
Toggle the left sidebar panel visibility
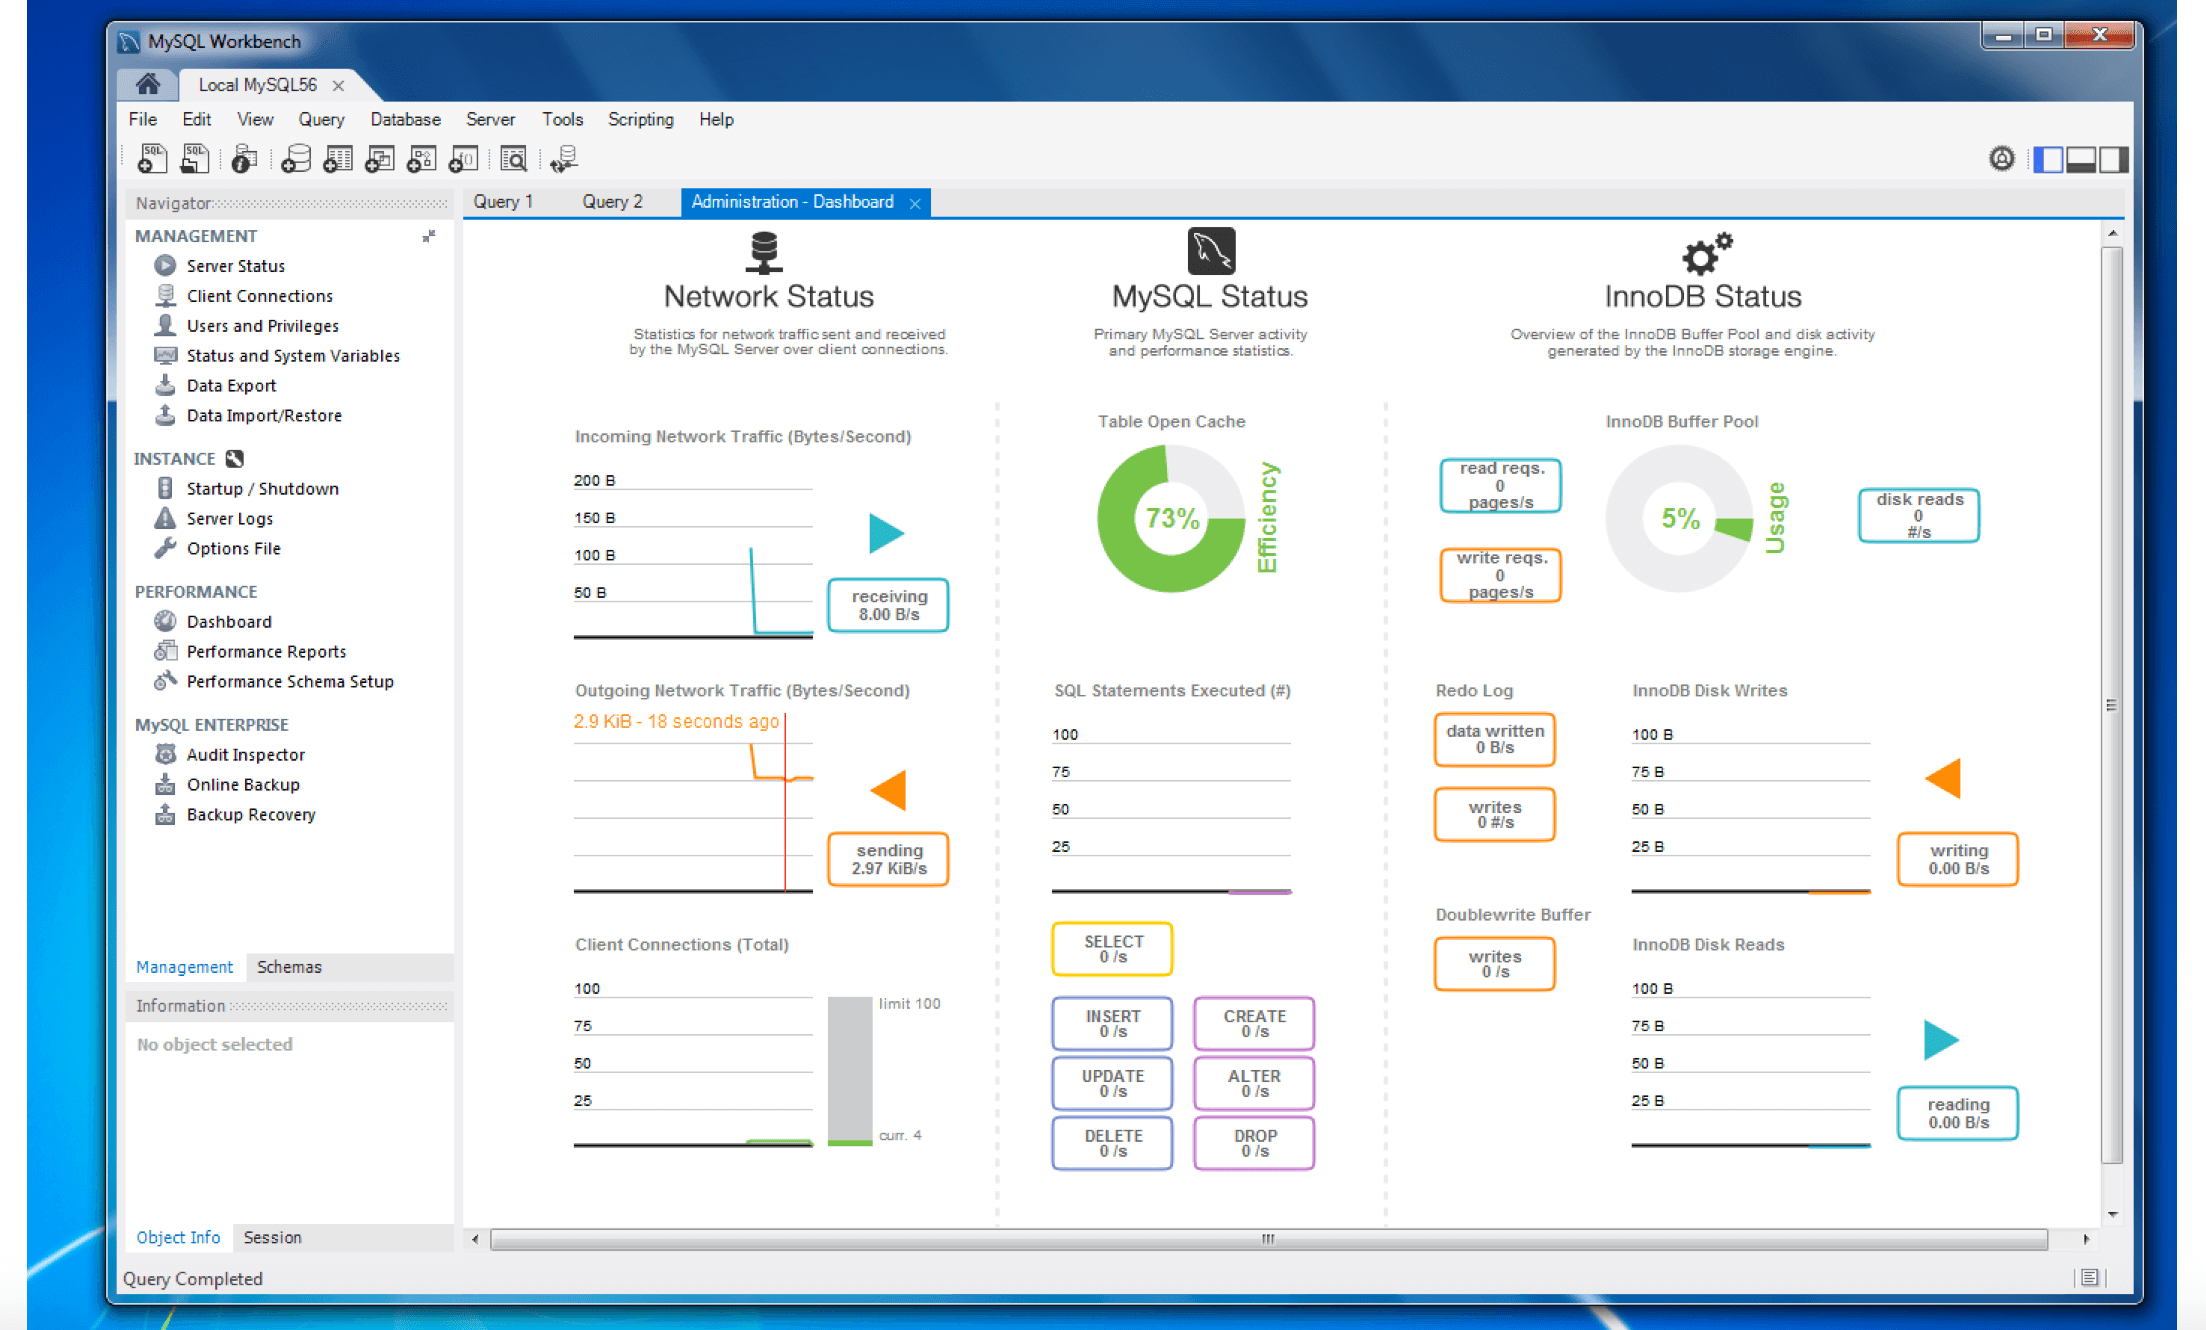pyautogui.click(x=2047, y=159)
